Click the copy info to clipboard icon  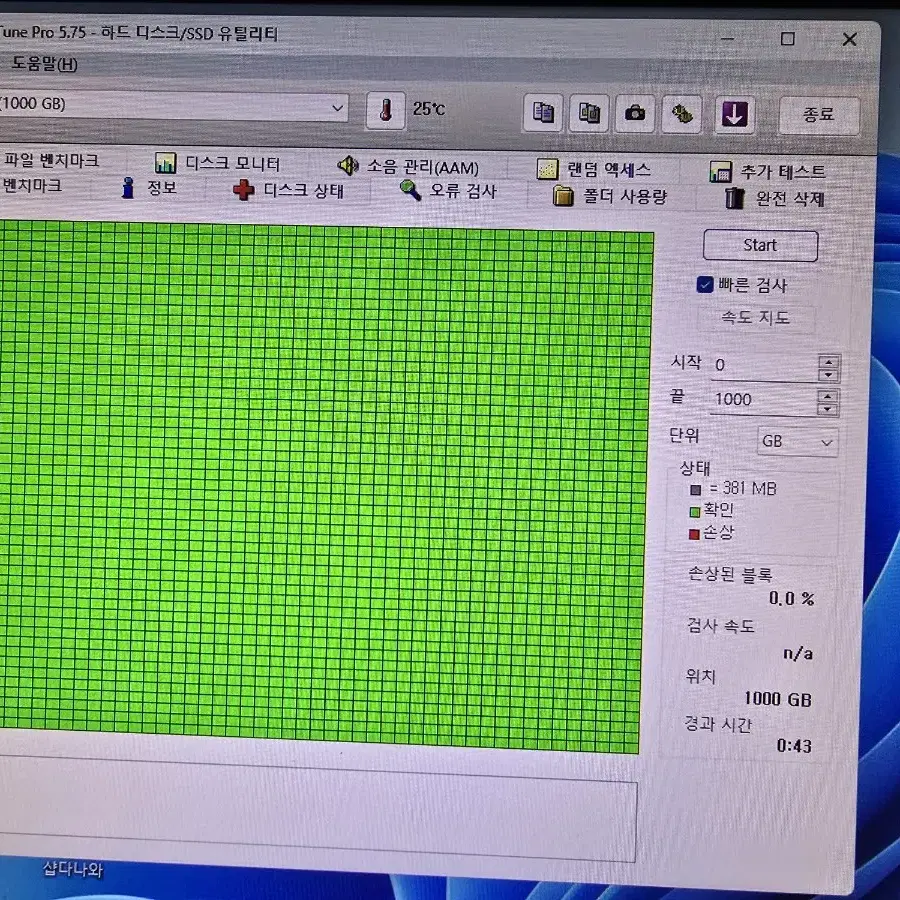pyautogui.click(x=543, y=112)
